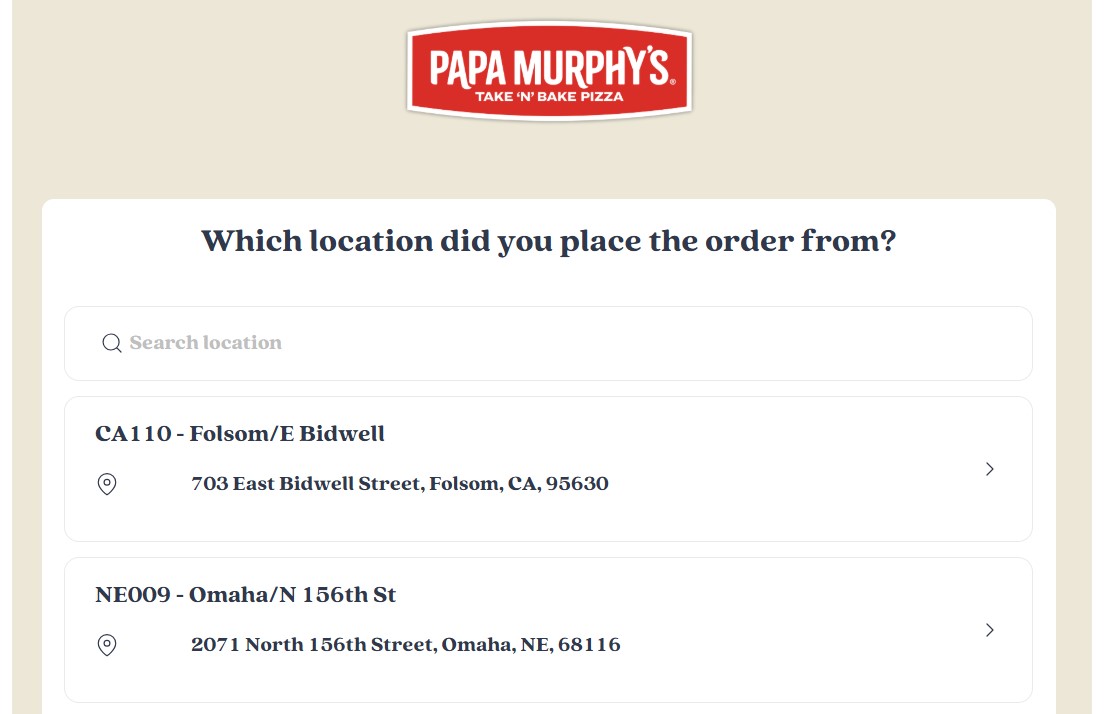Screen dimensions: 1119x714
Task: Click the map pin beside the Folsom address
Action: pyautogui.click(x=107, y=484)
